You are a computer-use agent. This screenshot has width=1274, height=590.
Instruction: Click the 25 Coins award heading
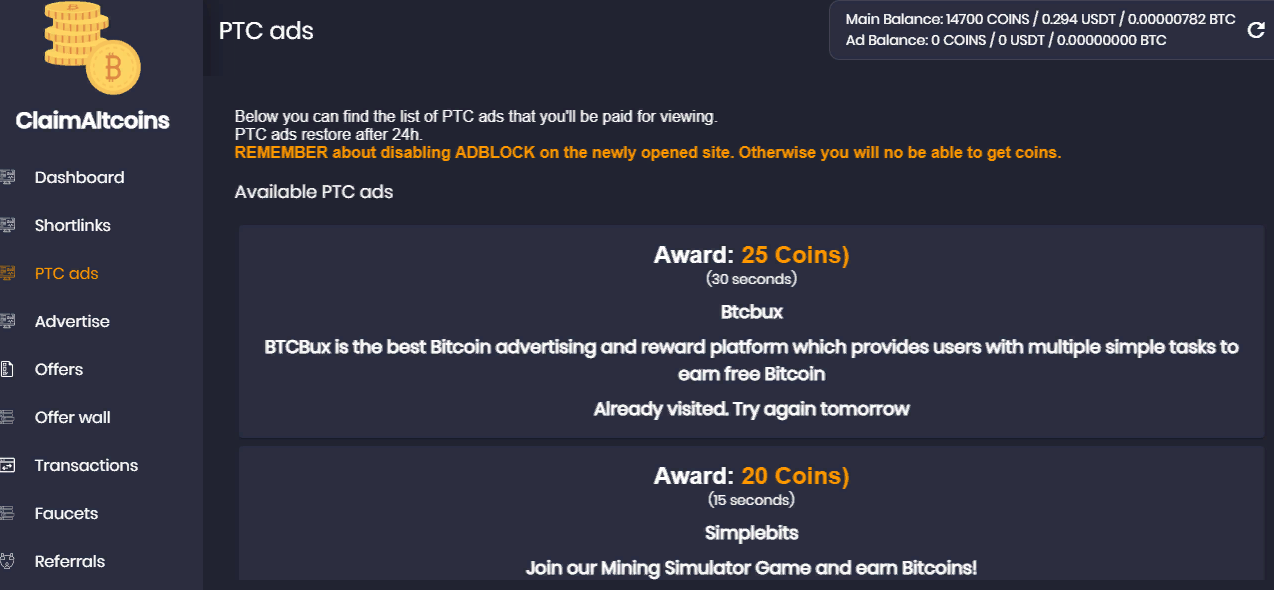click(x=752, y=255)
